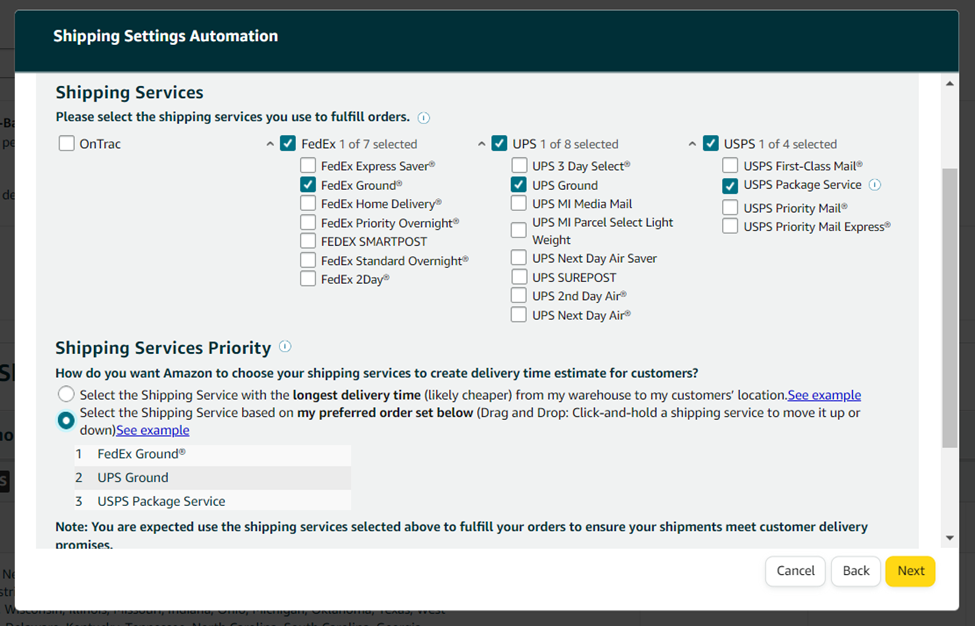Tick the USPS Priority Mail checkbox
Viewport: 975px width, 626px height.
pyautogui.click(x=731, y=208)
